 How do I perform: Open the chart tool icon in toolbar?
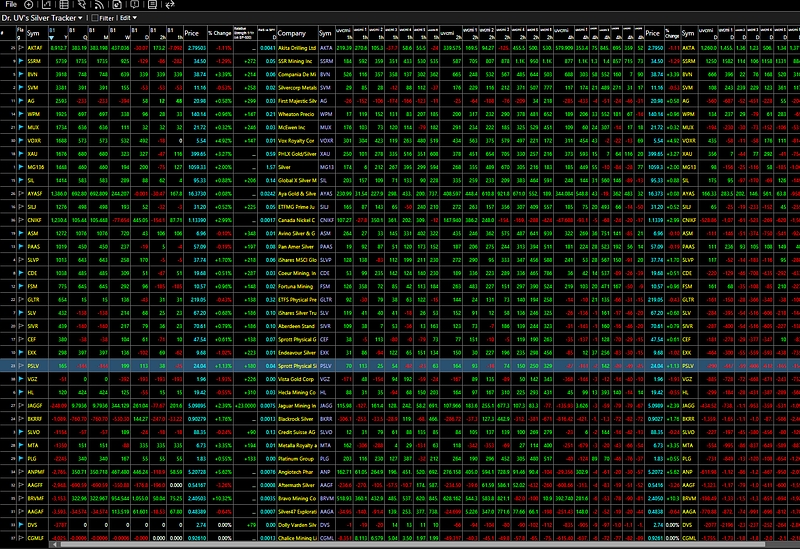click(x=46, y=5)
